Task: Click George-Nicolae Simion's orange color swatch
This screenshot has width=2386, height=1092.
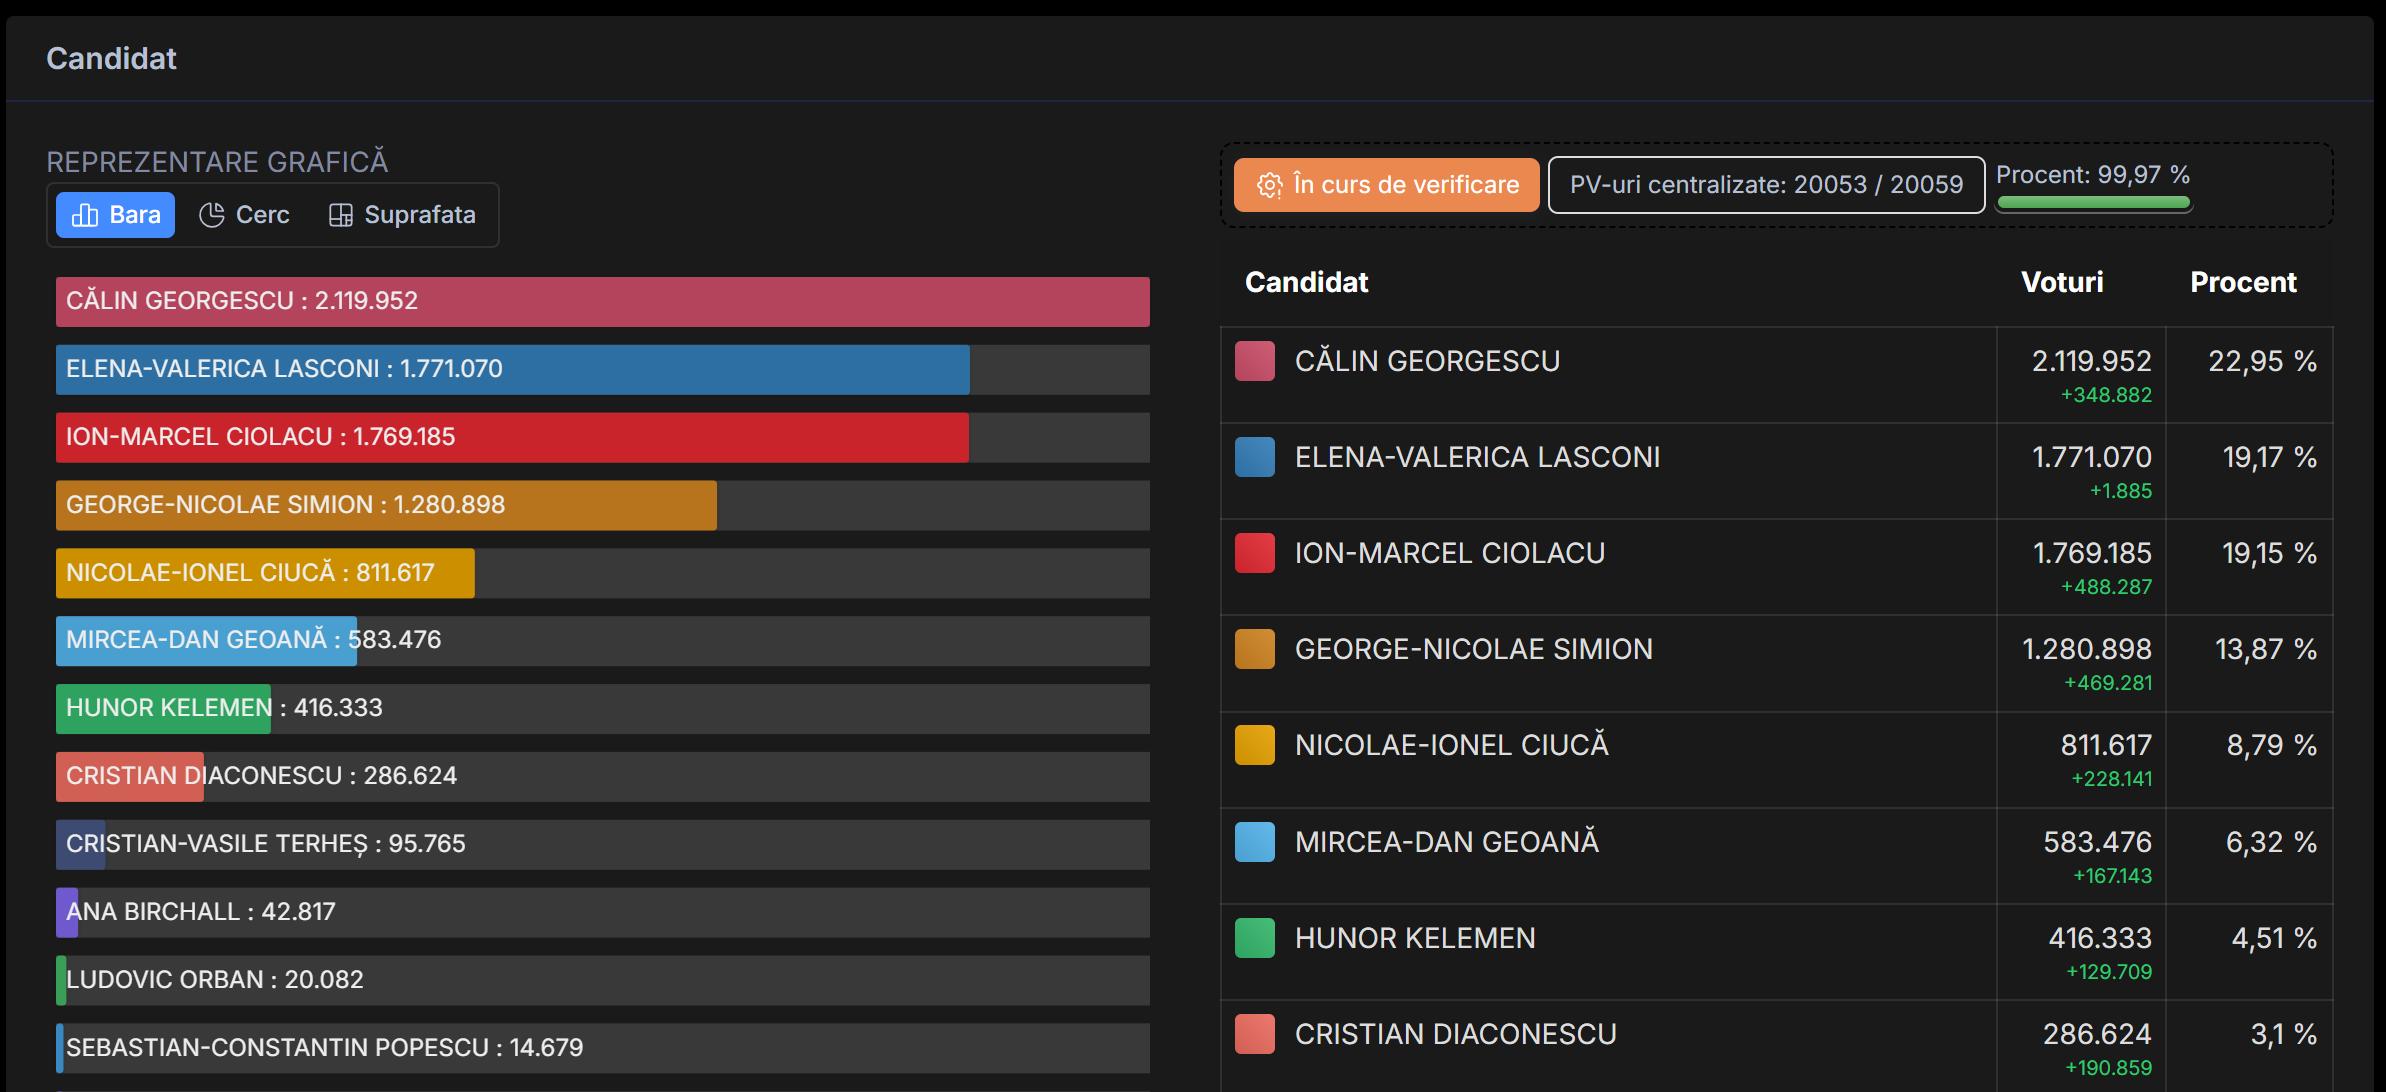Action: point(1255,649)
